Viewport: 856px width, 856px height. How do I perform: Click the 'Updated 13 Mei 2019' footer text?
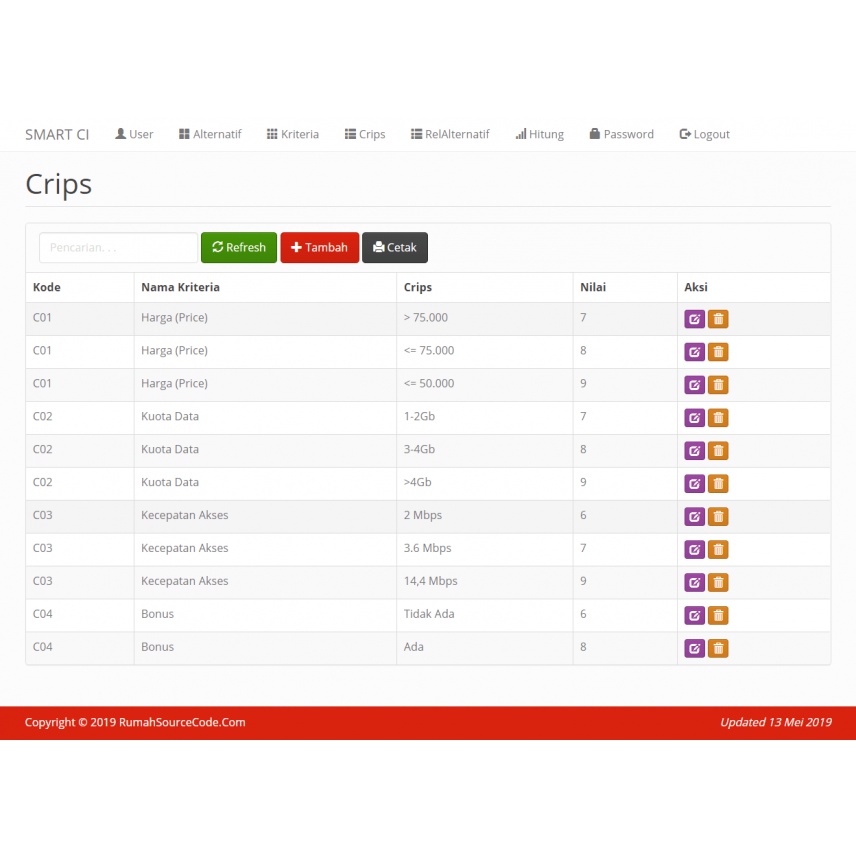pyautogui.click(x=776, y=722)
